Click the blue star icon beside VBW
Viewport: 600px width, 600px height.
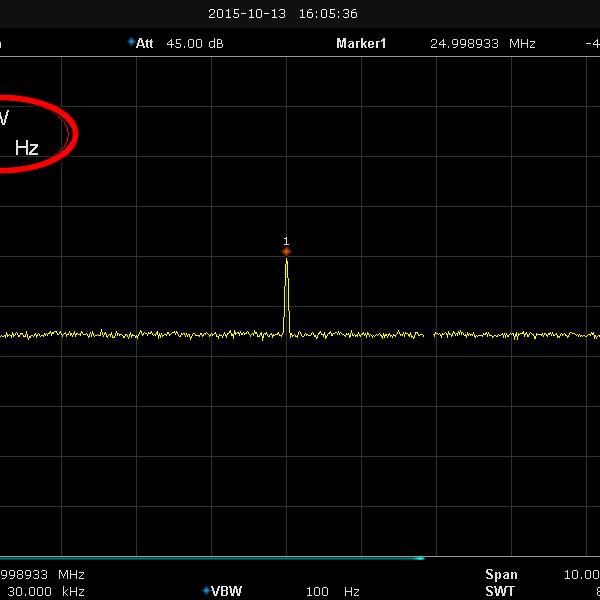206,591
